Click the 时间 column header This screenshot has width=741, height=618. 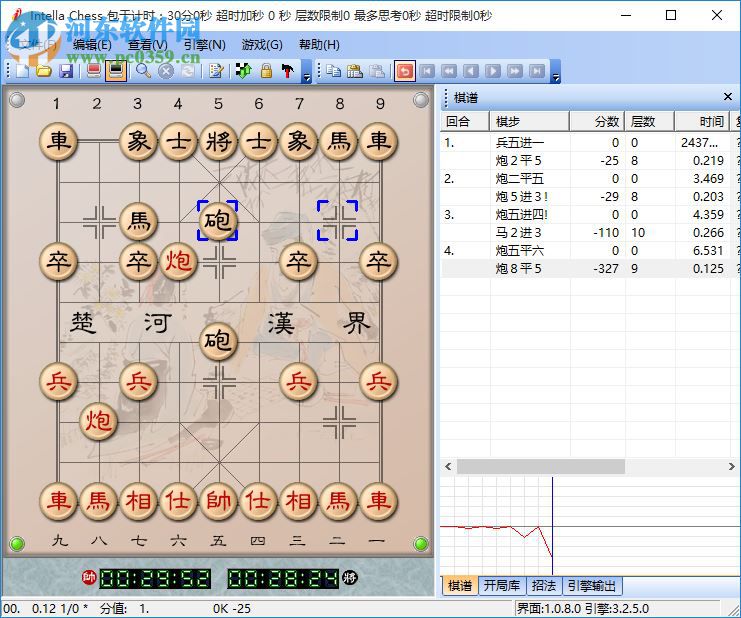click(702, 121)
